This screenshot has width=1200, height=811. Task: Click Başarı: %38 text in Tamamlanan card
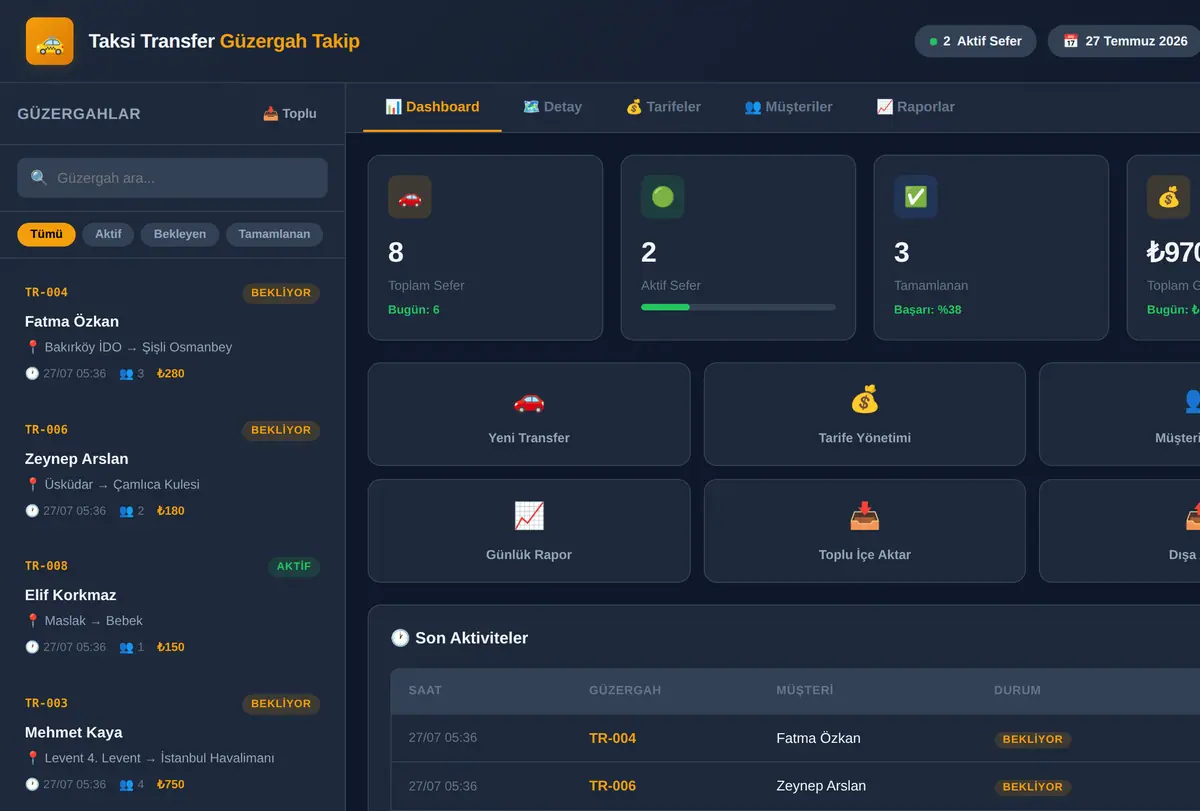(x=928, y=310)
